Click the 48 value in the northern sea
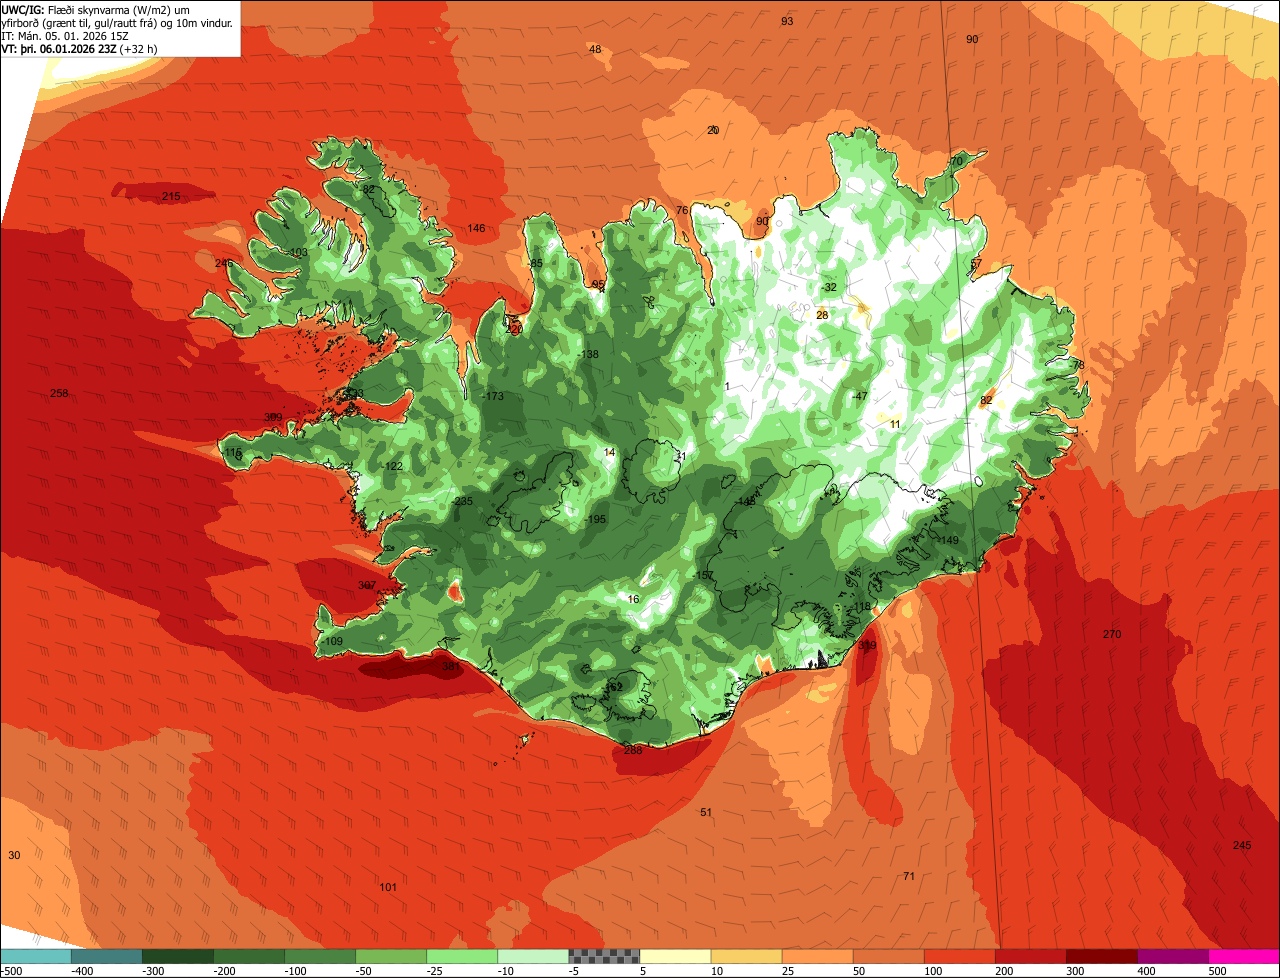The image size is (1280, 978). [595, 49]
